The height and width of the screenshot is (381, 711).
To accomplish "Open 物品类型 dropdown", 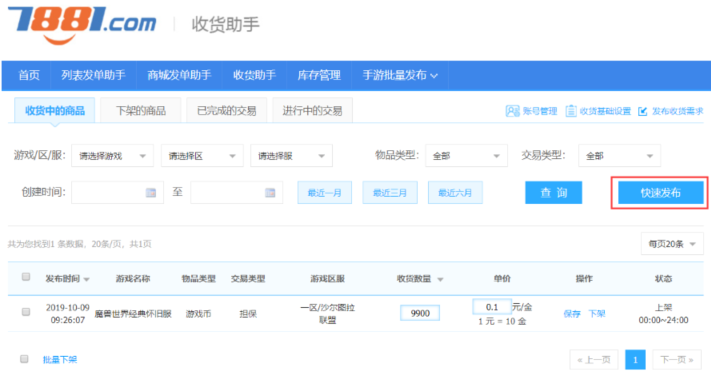I will coord(467,156).
